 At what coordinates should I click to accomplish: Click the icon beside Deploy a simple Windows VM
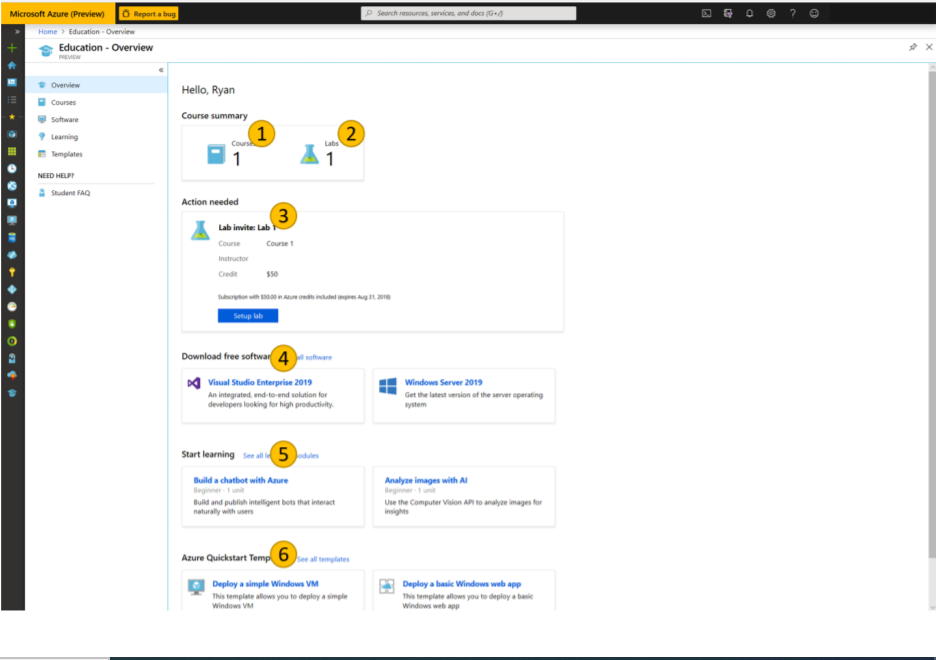pos(196,587)
